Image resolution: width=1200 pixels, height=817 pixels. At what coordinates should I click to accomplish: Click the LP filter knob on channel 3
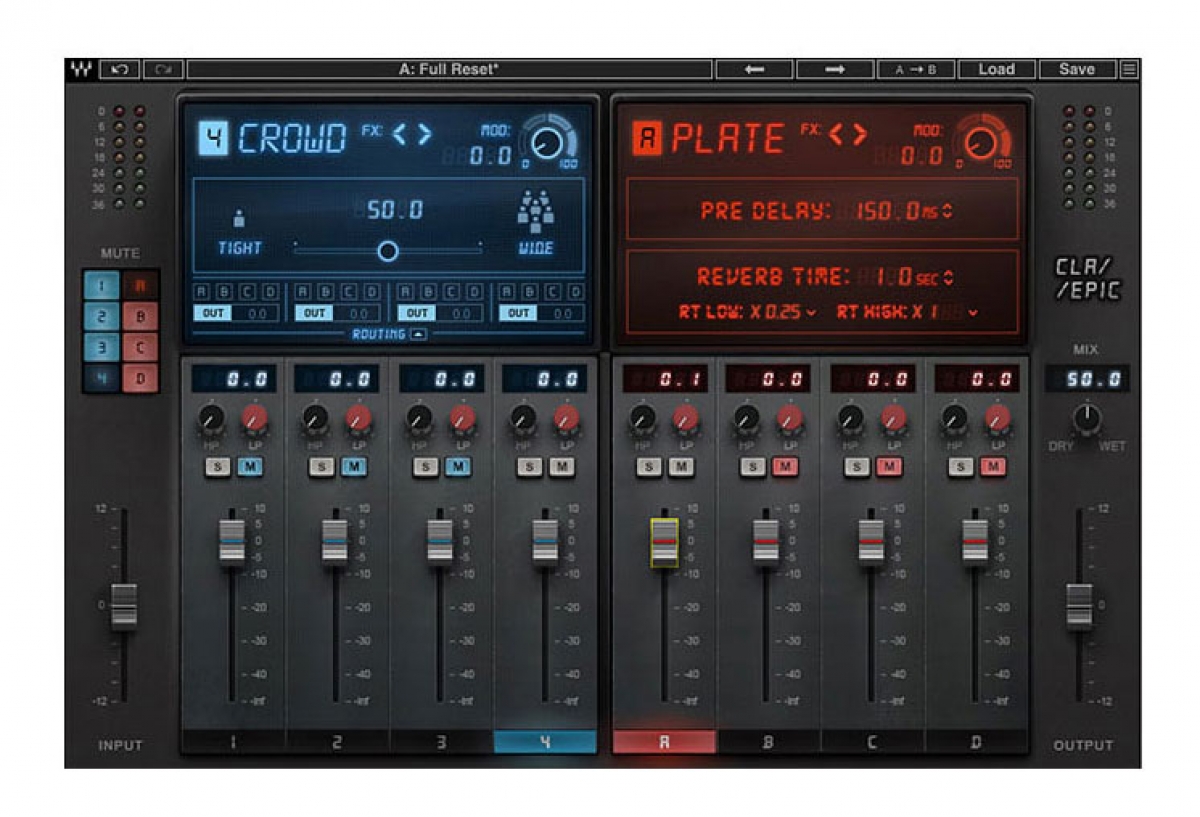463,417
